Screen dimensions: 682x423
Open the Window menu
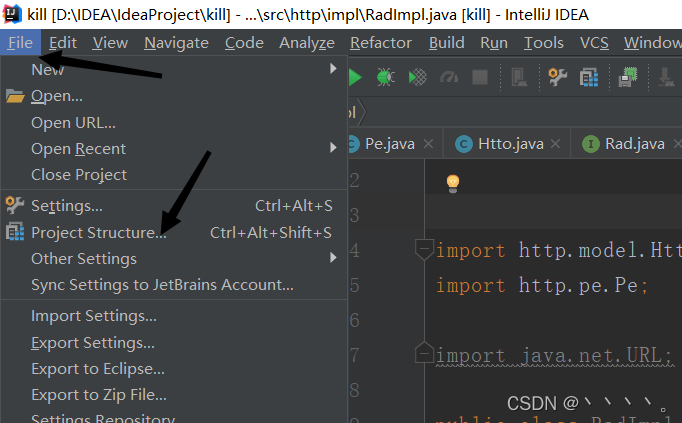point(652,43)
